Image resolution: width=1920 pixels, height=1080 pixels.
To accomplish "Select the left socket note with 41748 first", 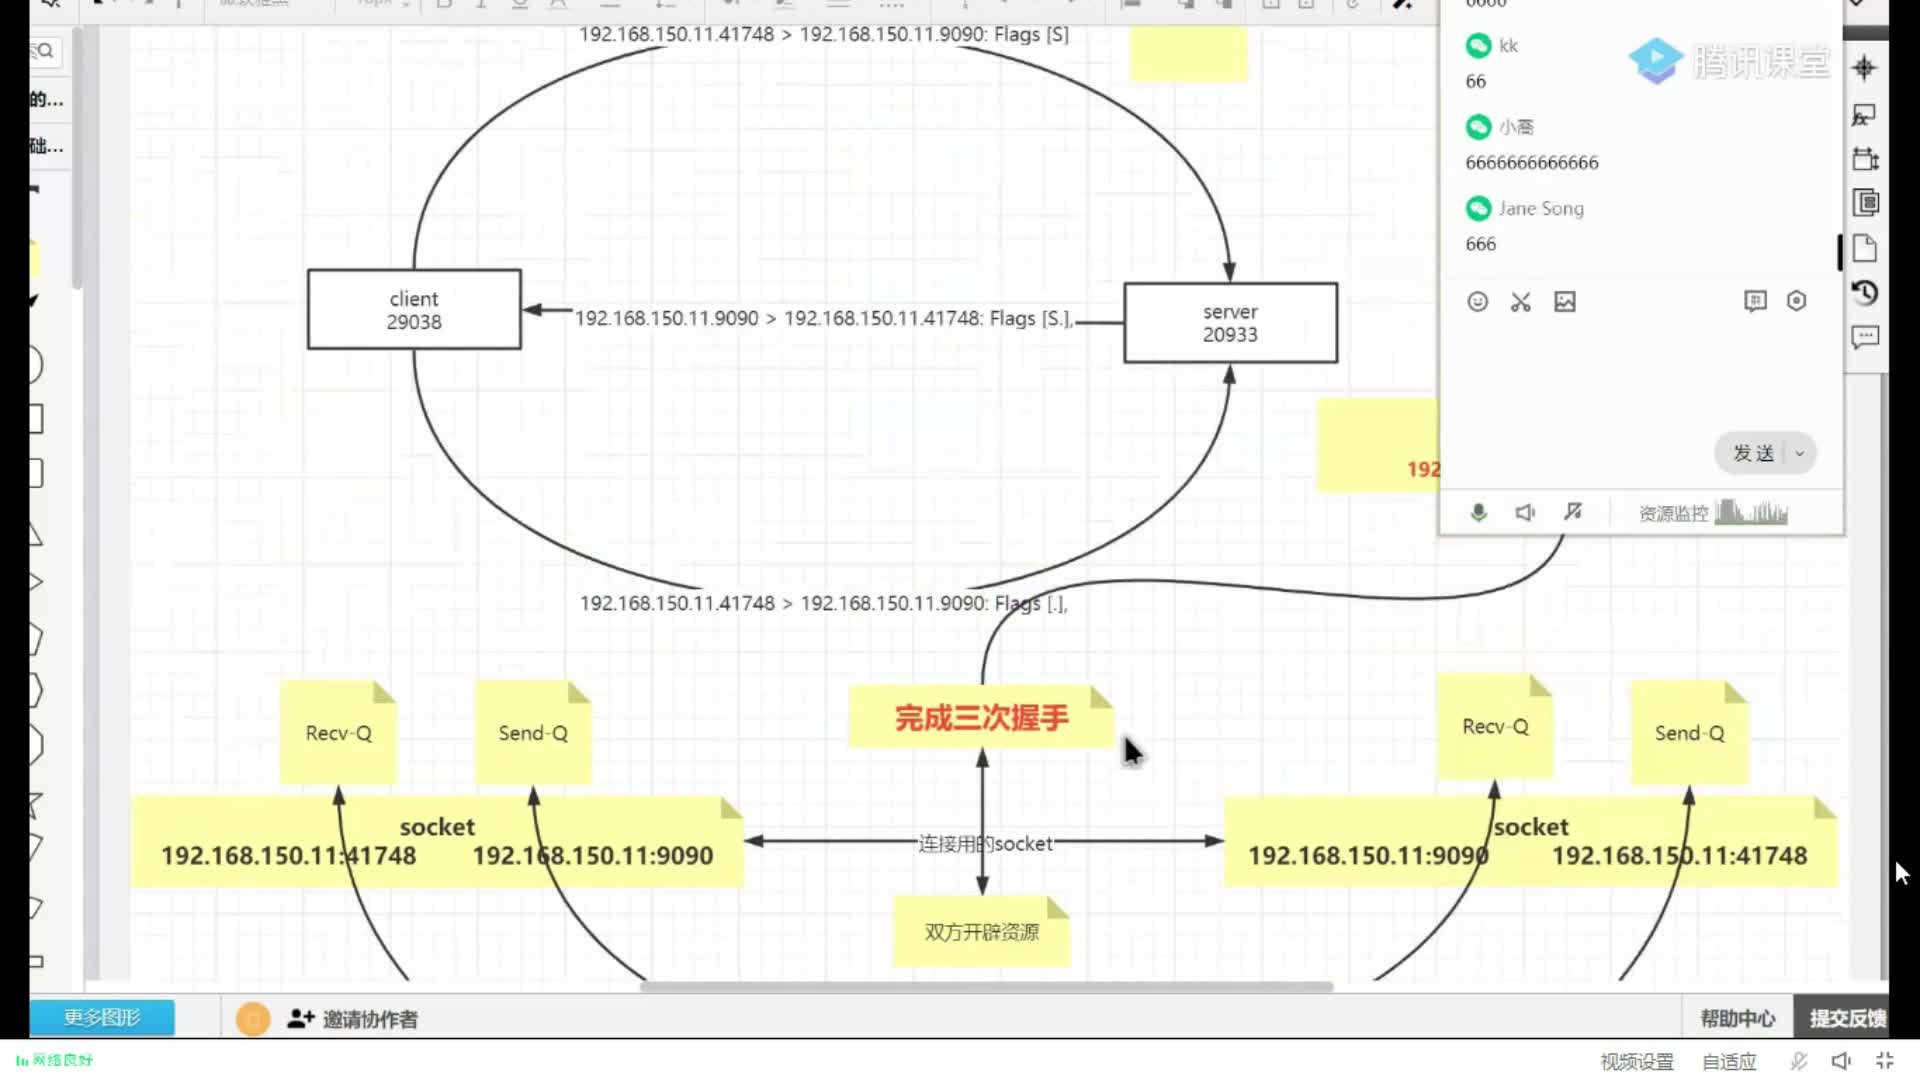I will click(x=437, y=842).
